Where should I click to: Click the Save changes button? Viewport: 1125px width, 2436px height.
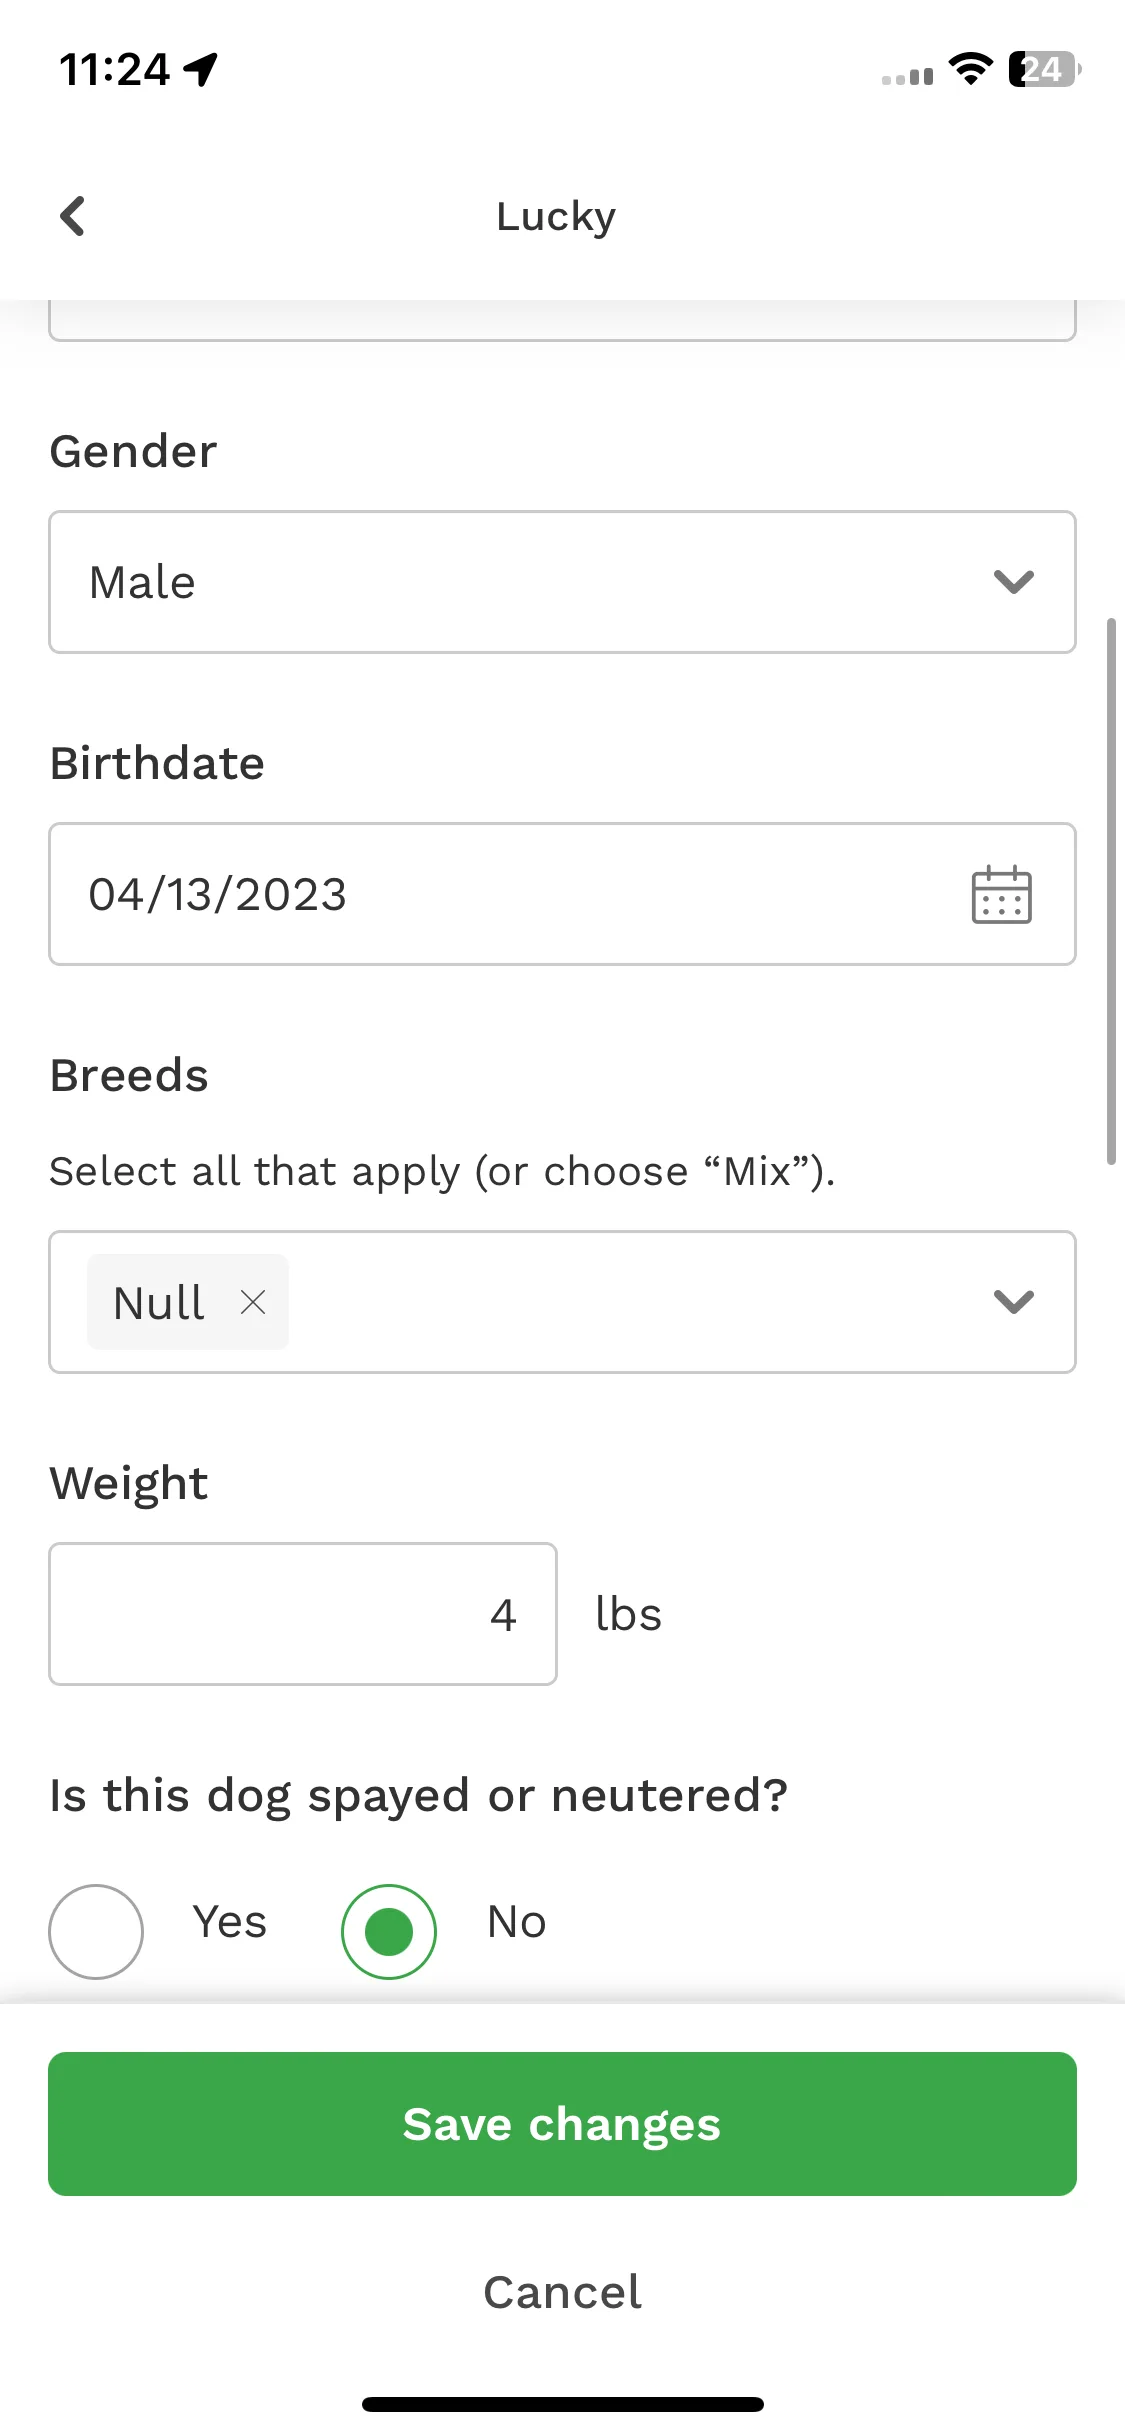[562, 2124]
